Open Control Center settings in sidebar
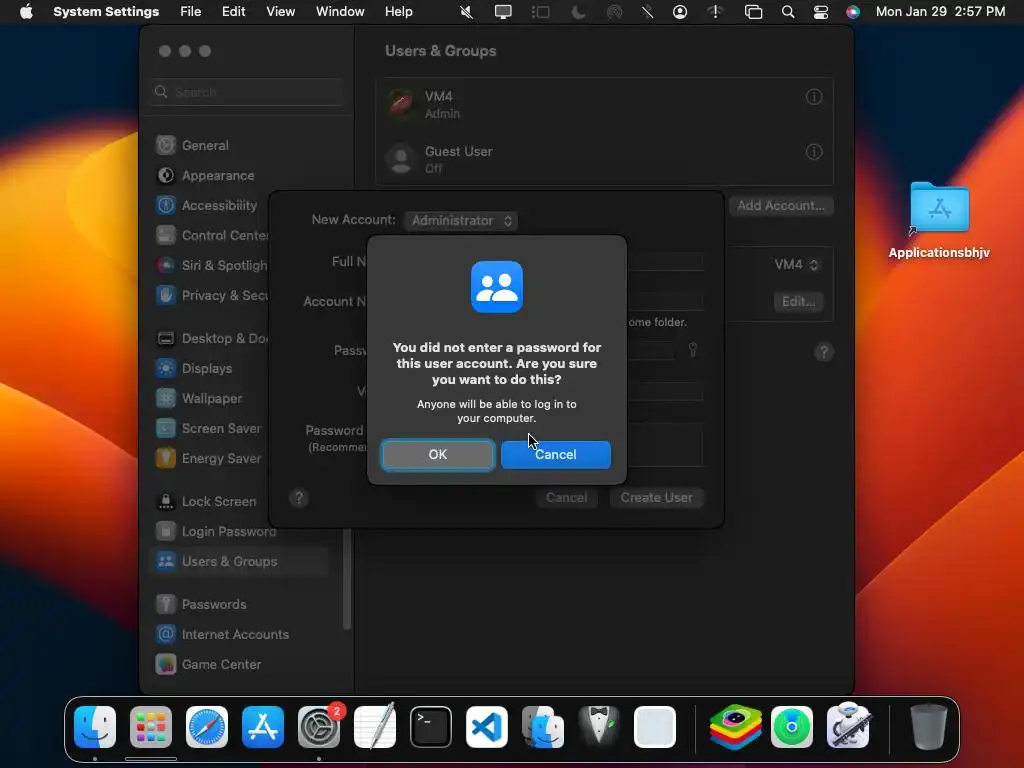The image size is (1024, 768). click(x=210, y=235)
